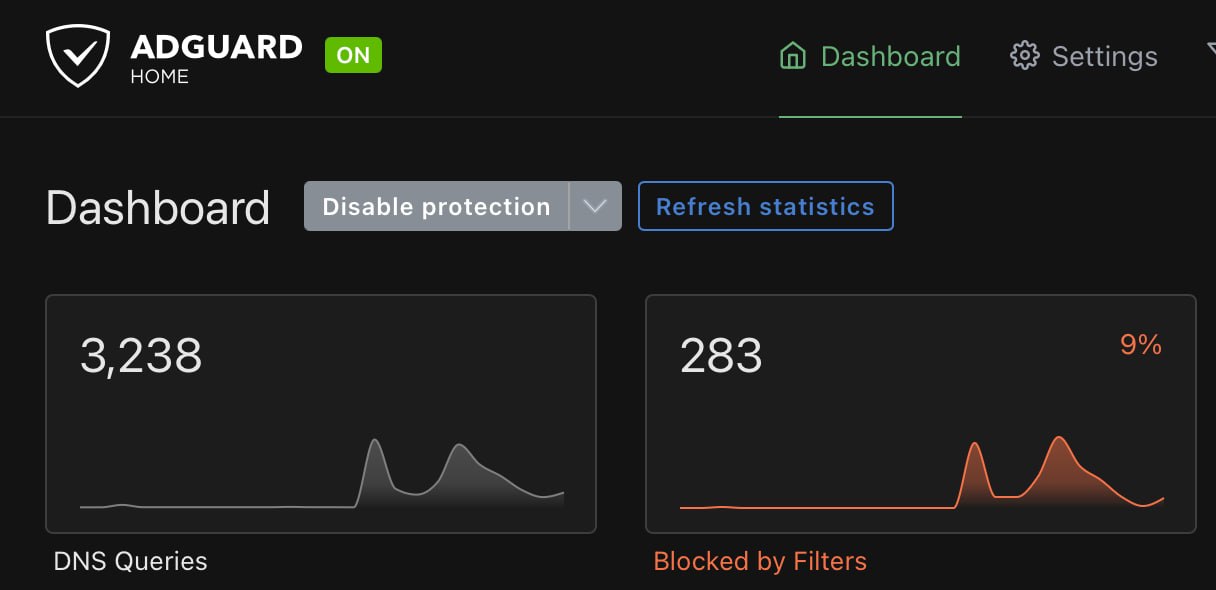Click the Settings gear icon
The width and height of the screenshot is (1216, 590).
(x=1024, y=56)
